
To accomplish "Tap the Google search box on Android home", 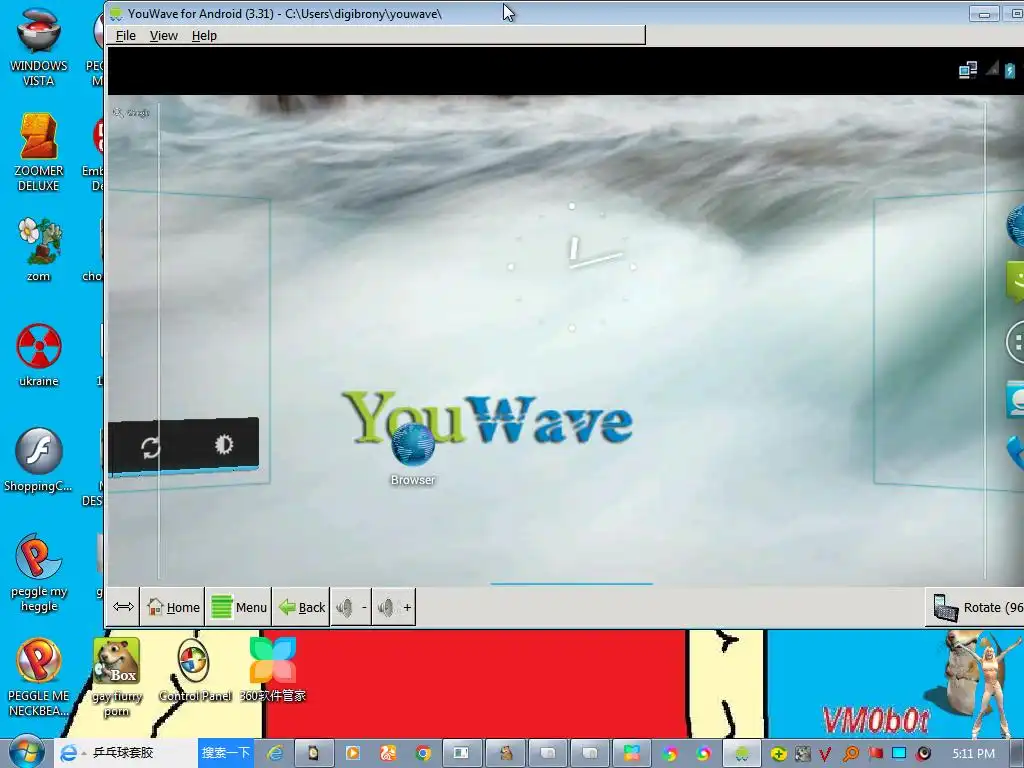I will pyautogui.click(x=133, y=113).
